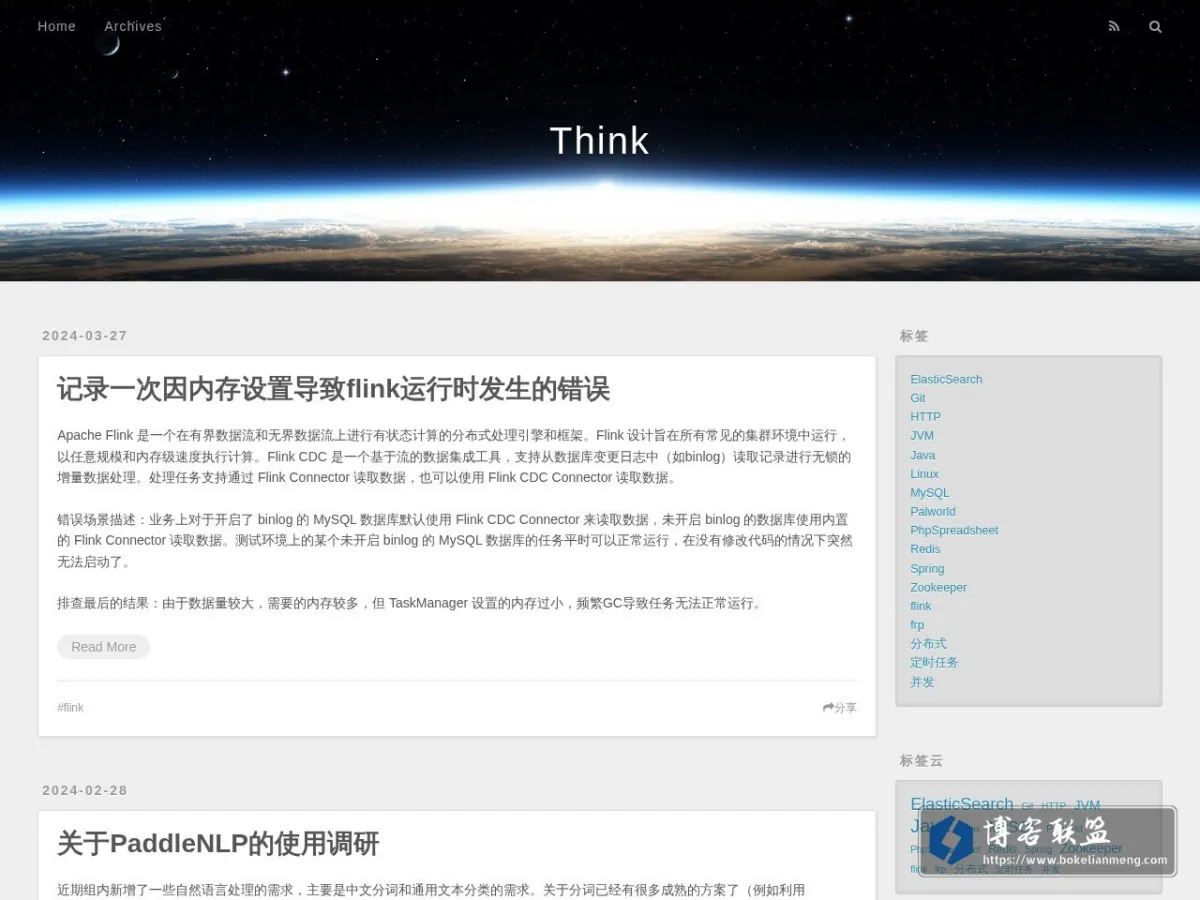Select Git in the 标签 list

click(918, 398)
